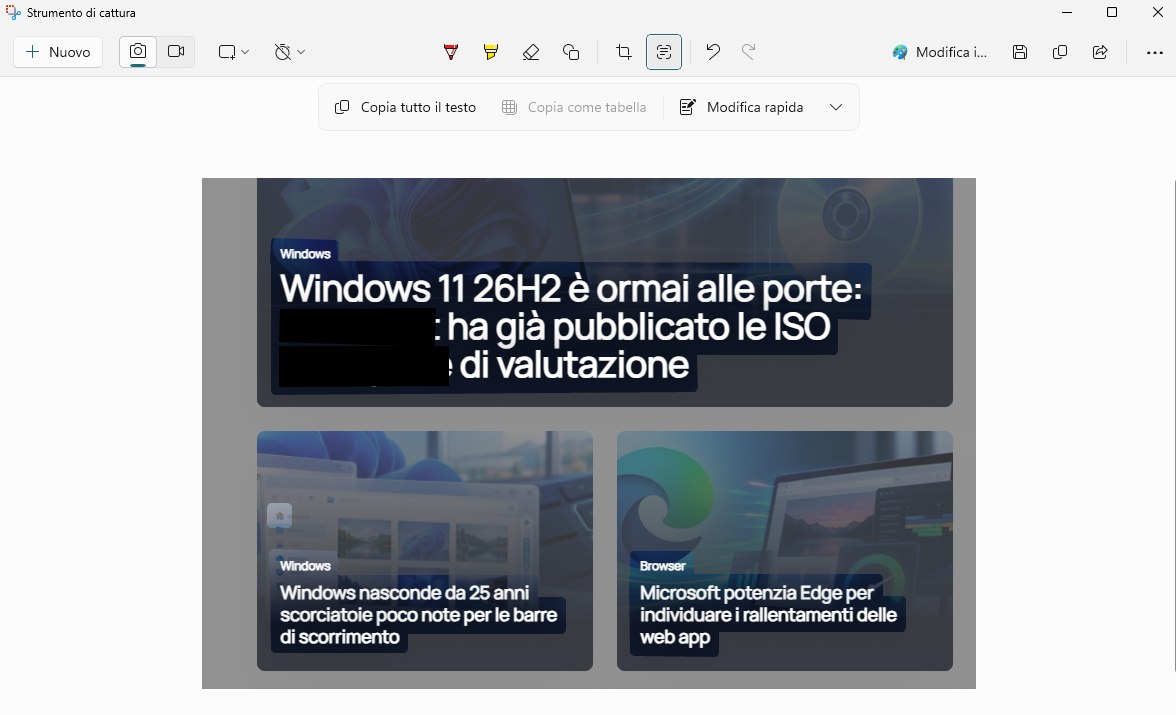Viewport: 1176px width, 715px height.
Task: Select the yellow highlighter tool
Action: pyautogui.click(x=490, y=52)
